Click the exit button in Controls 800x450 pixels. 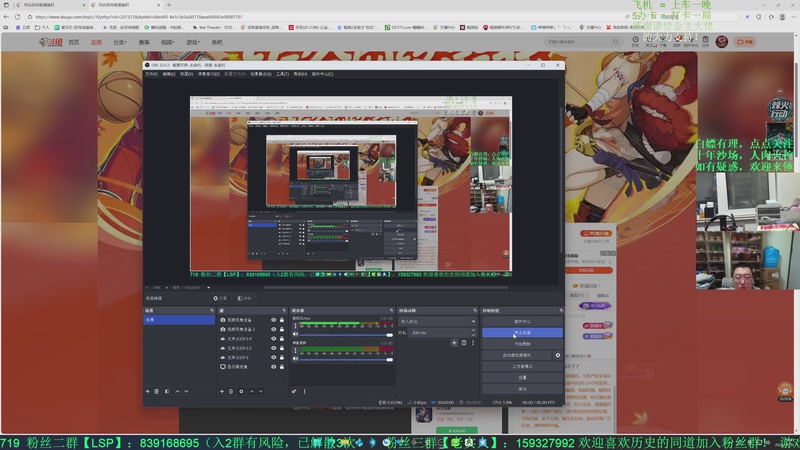pos(522,389)
